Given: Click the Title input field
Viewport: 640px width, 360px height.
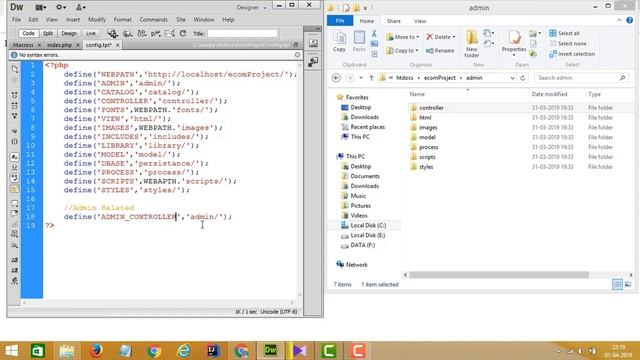Looking at the screenshot, I should pos(242,33).
